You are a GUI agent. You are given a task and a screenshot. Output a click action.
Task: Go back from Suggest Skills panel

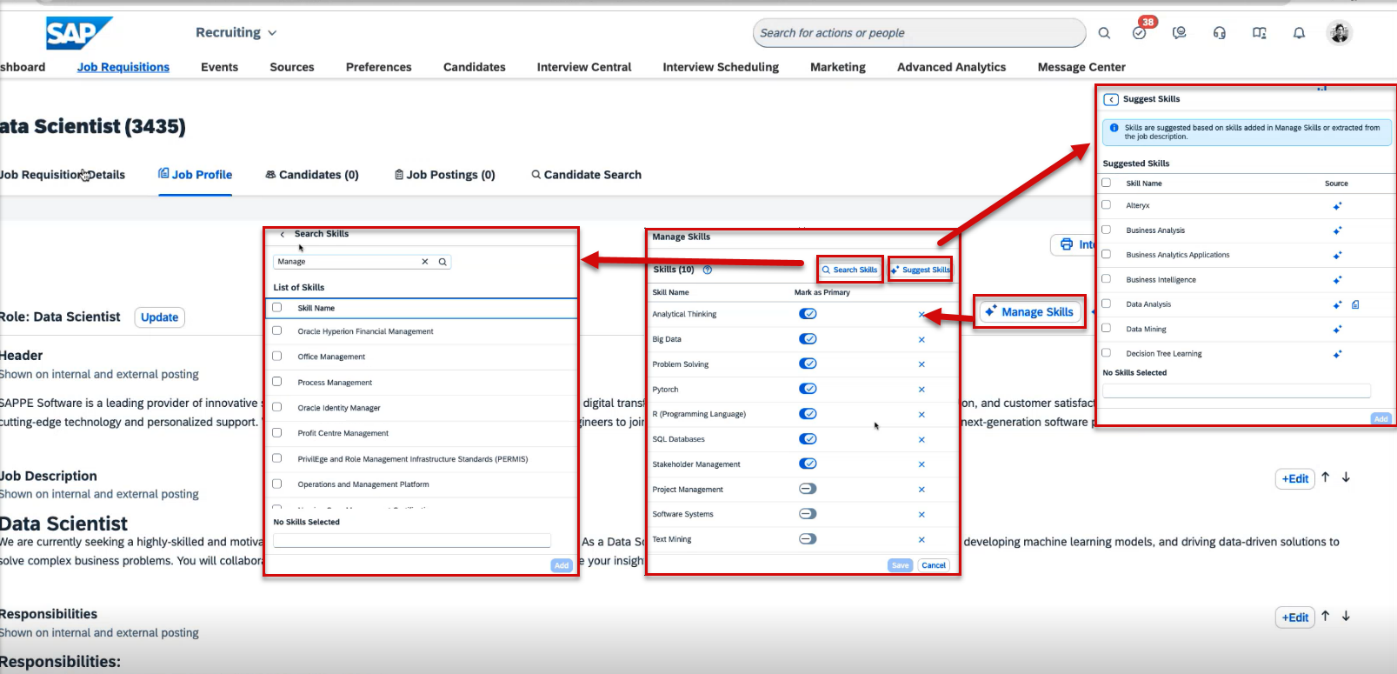coord(1111,99)
